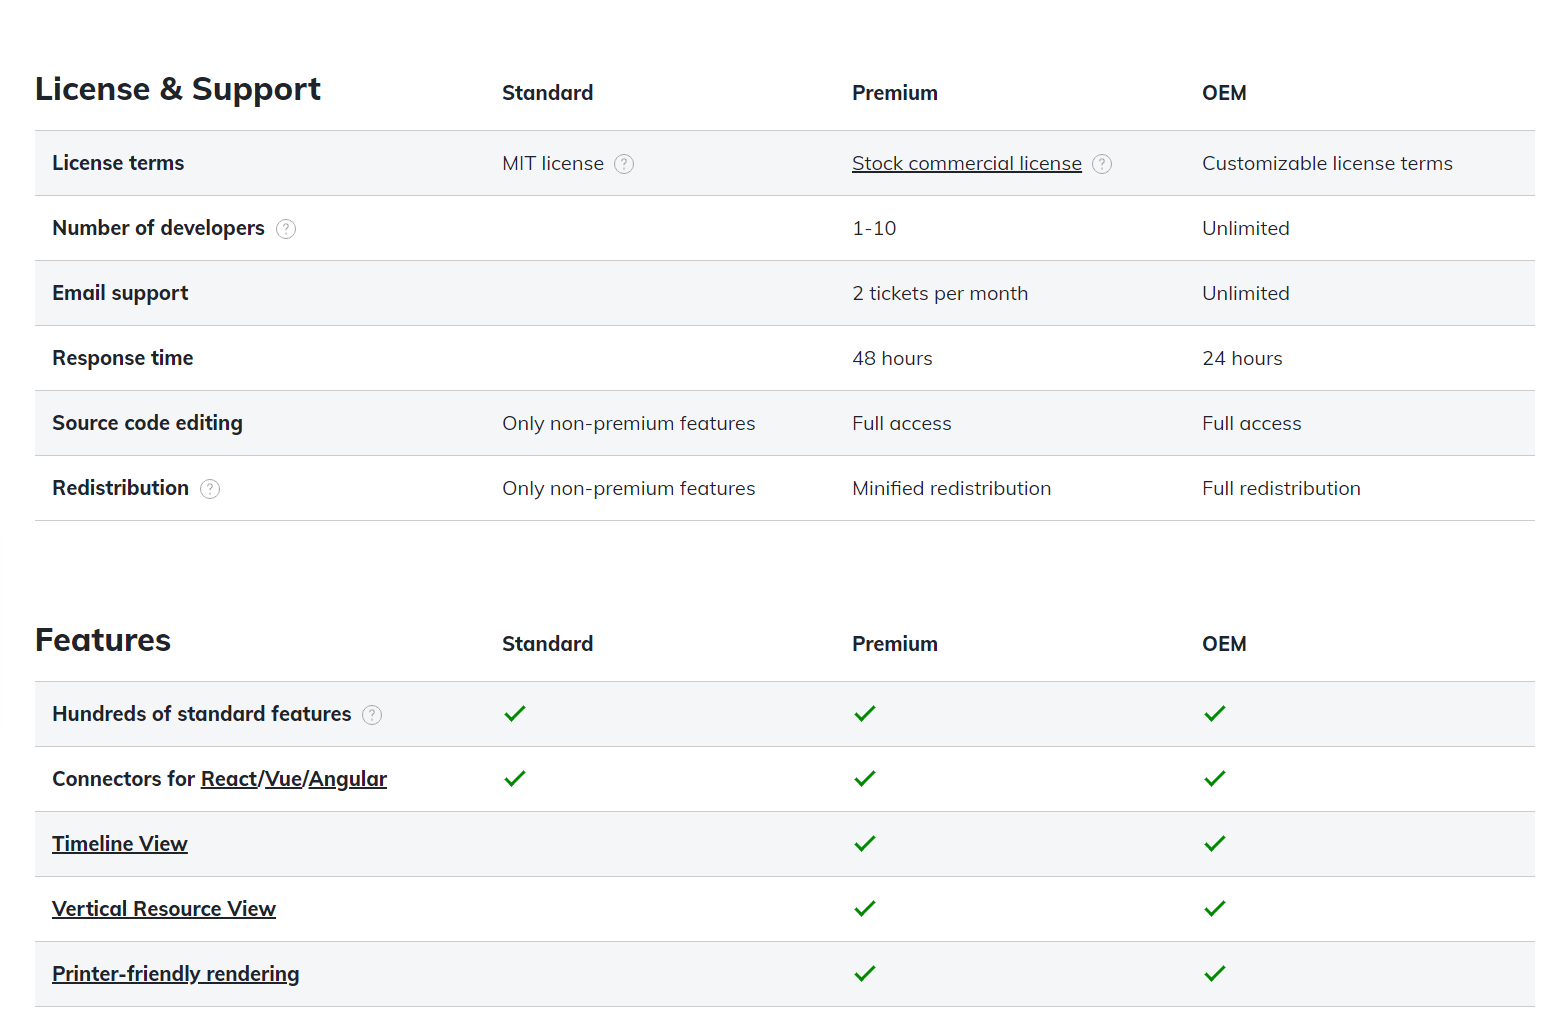Viewport: 1564px width, 1030px height.
Task: Click the License terms row label
Action: pos(118,163)
